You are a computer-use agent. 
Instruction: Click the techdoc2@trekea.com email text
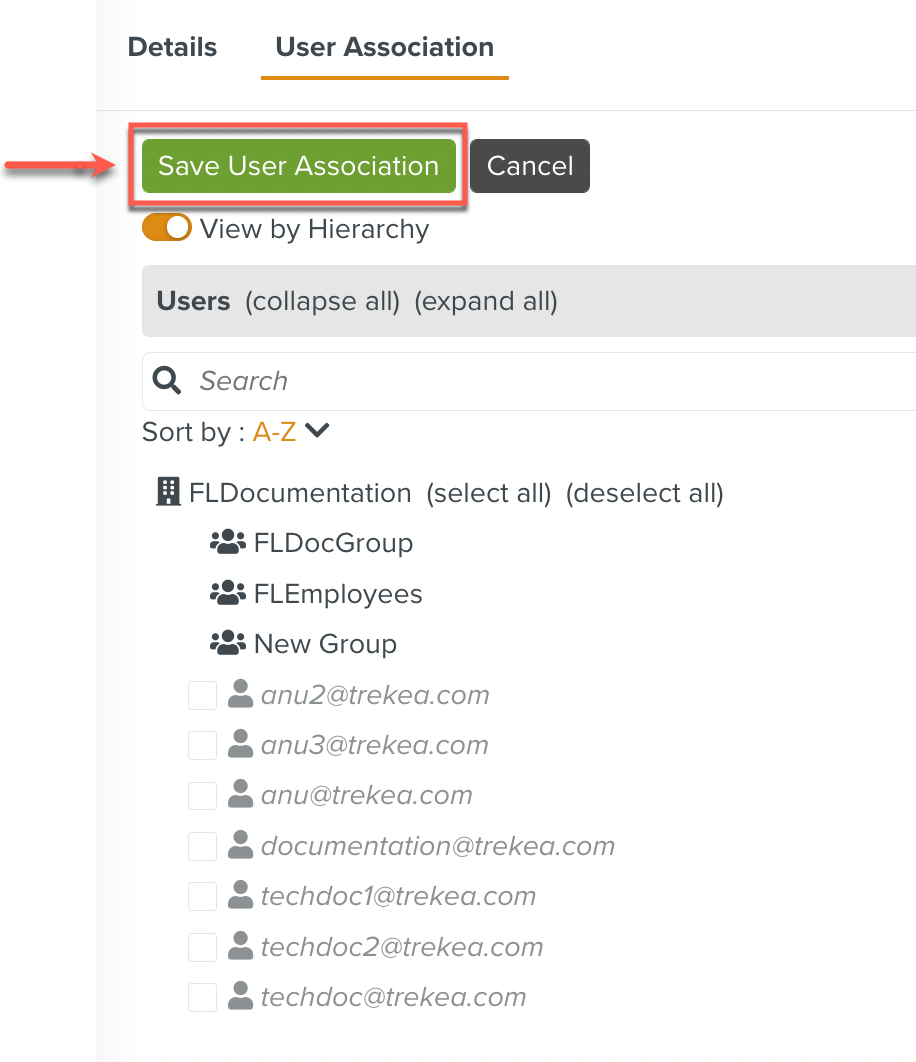pyautogui.click(x=402, y=947)
